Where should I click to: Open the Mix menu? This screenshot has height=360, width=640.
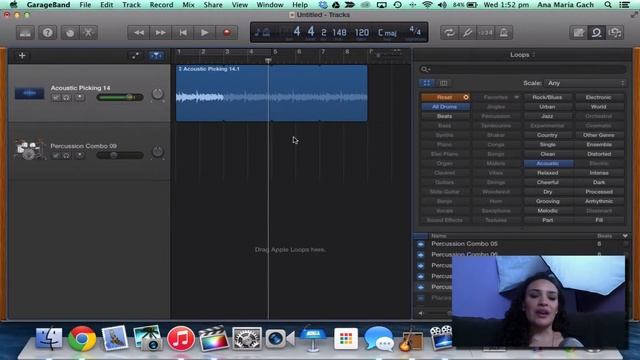[x=189, y=5]
